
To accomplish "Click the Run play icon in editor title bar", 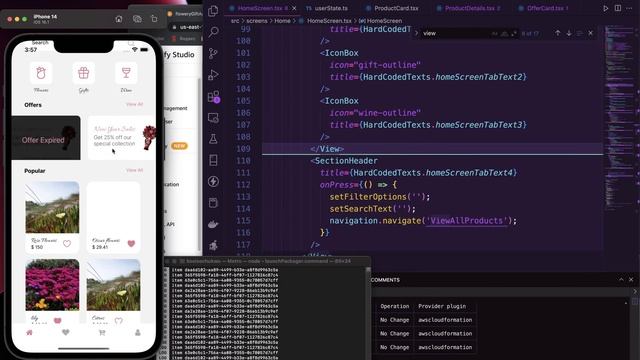I will (606, 8).
